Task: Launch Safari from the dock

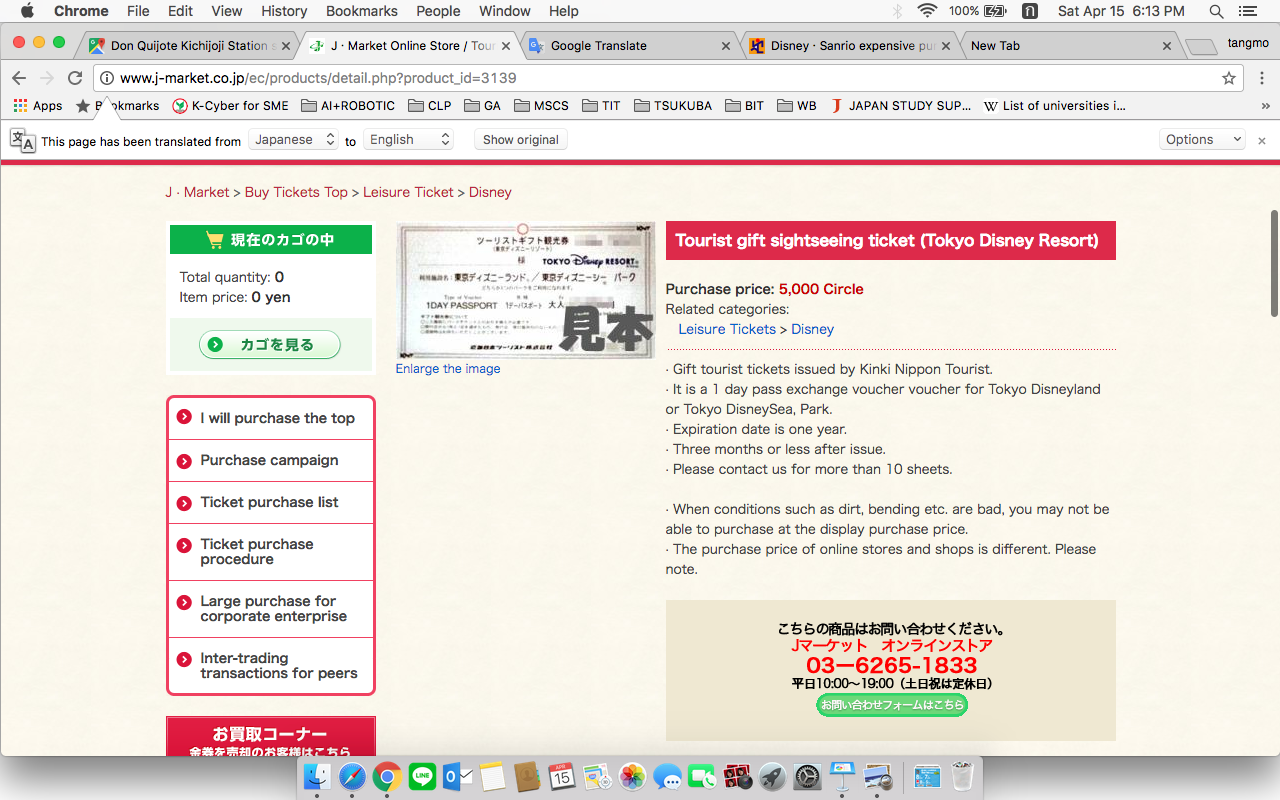Action: click(352, 777)
